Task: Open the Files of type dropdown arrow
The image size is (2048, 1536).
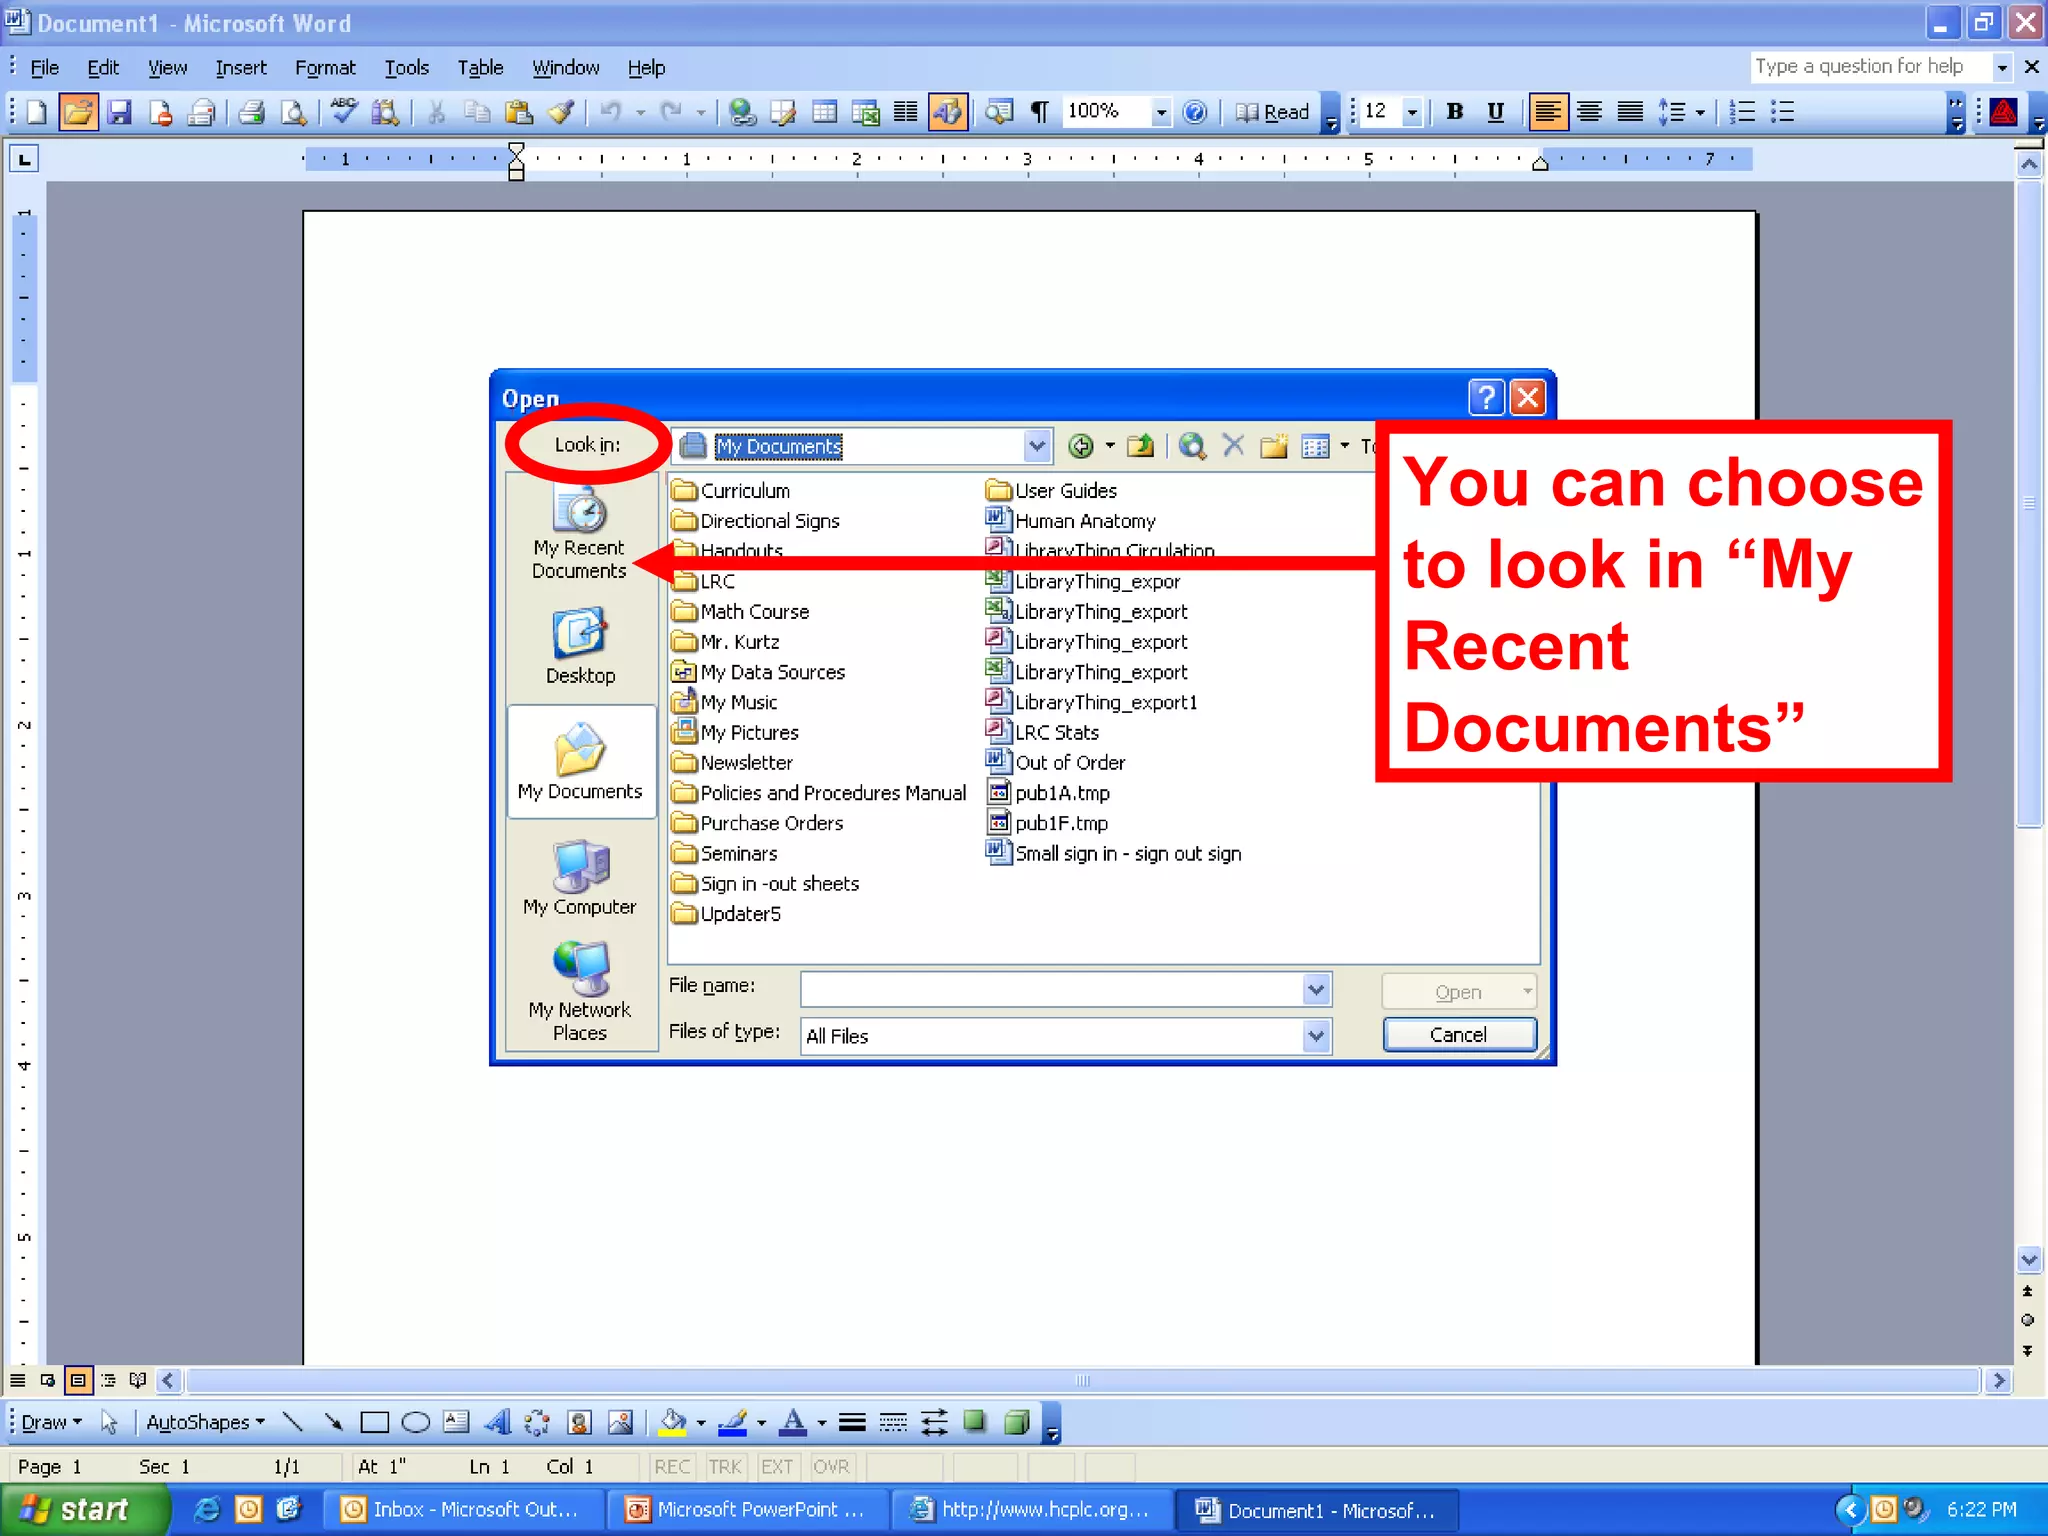Action: (1316, 1036)
